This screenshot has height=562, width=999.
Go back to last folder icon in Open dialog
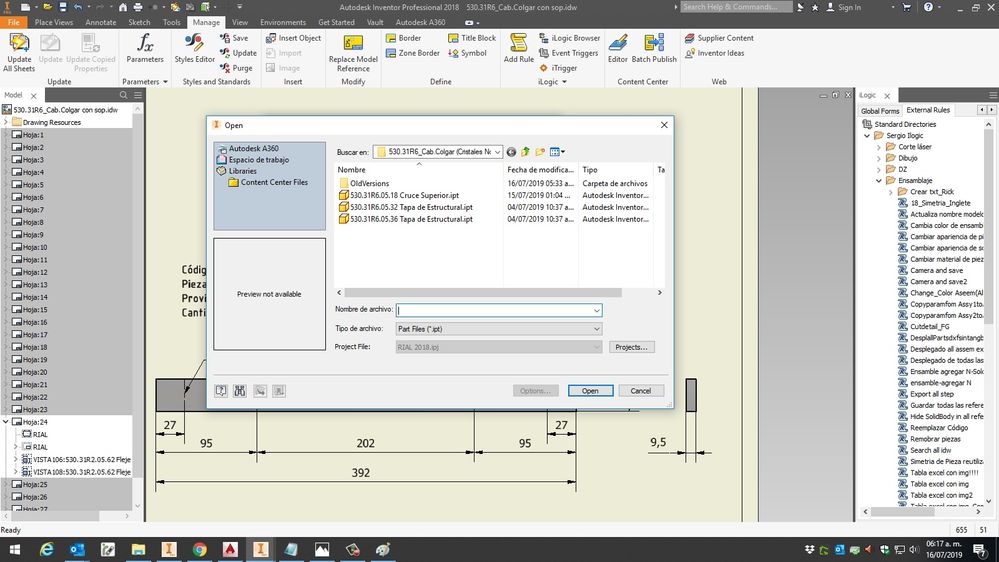click(x=511, y=152)
